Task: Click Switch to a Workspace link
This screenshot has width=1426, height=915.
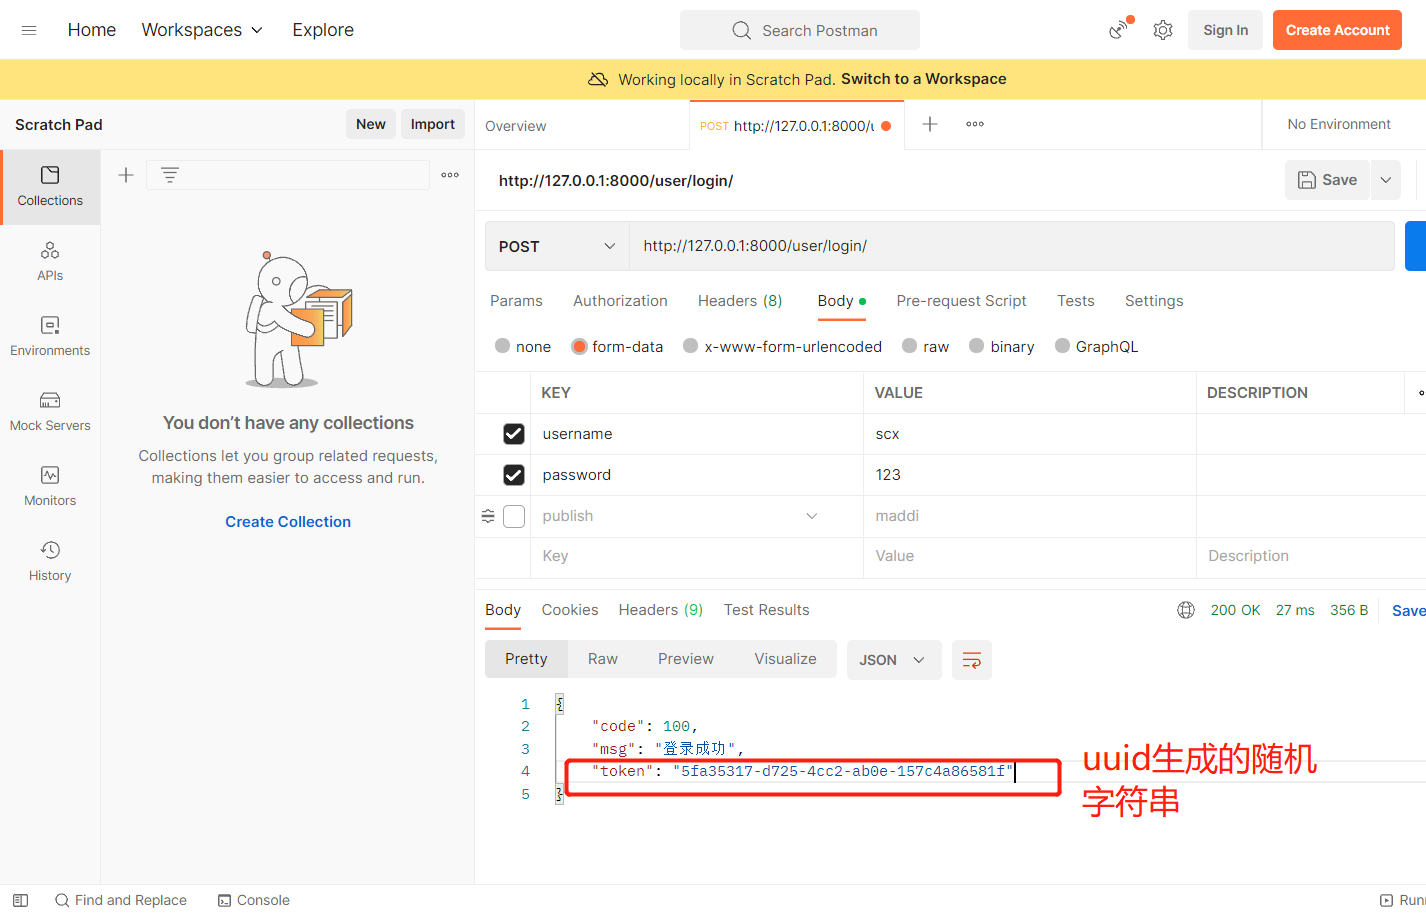Action: [x=924, y=79]
